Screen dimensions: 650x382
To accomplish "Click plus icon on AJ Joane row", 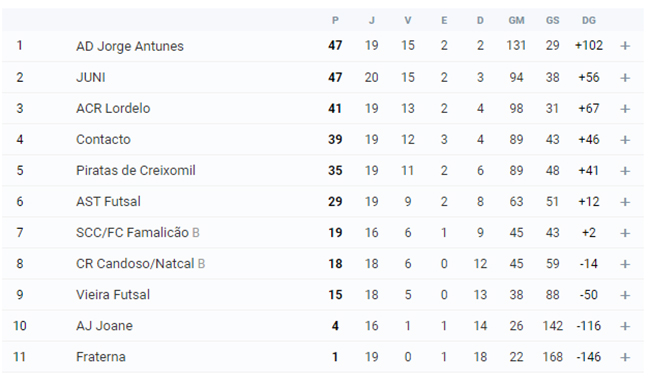I will (x=625, y=326).
